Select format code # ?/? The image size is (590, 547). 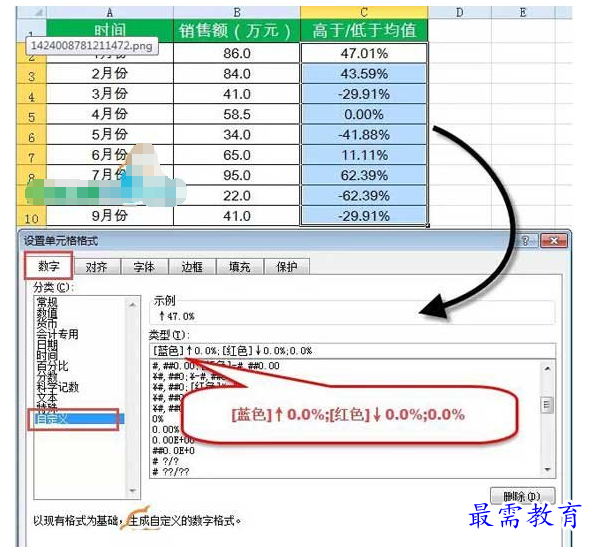pyautogui.click(x=165, y=461)
